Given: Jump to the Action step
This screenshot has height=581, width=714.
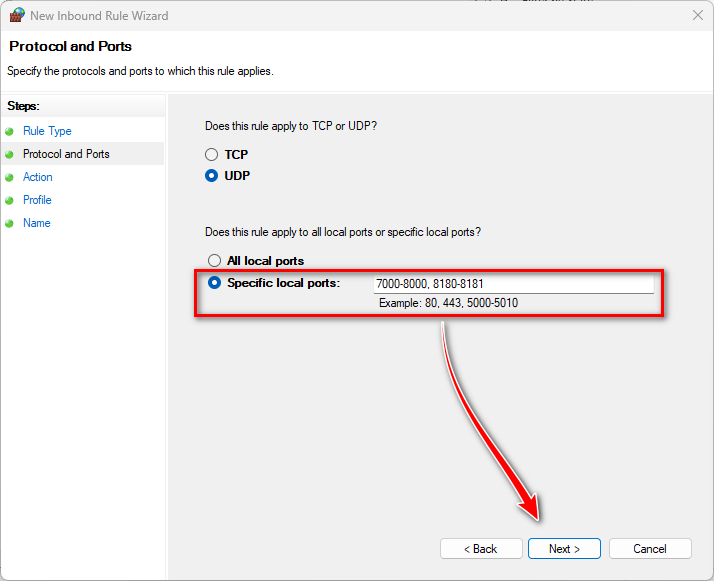Looking at the screenshot, I should click(x=38, y=177).
